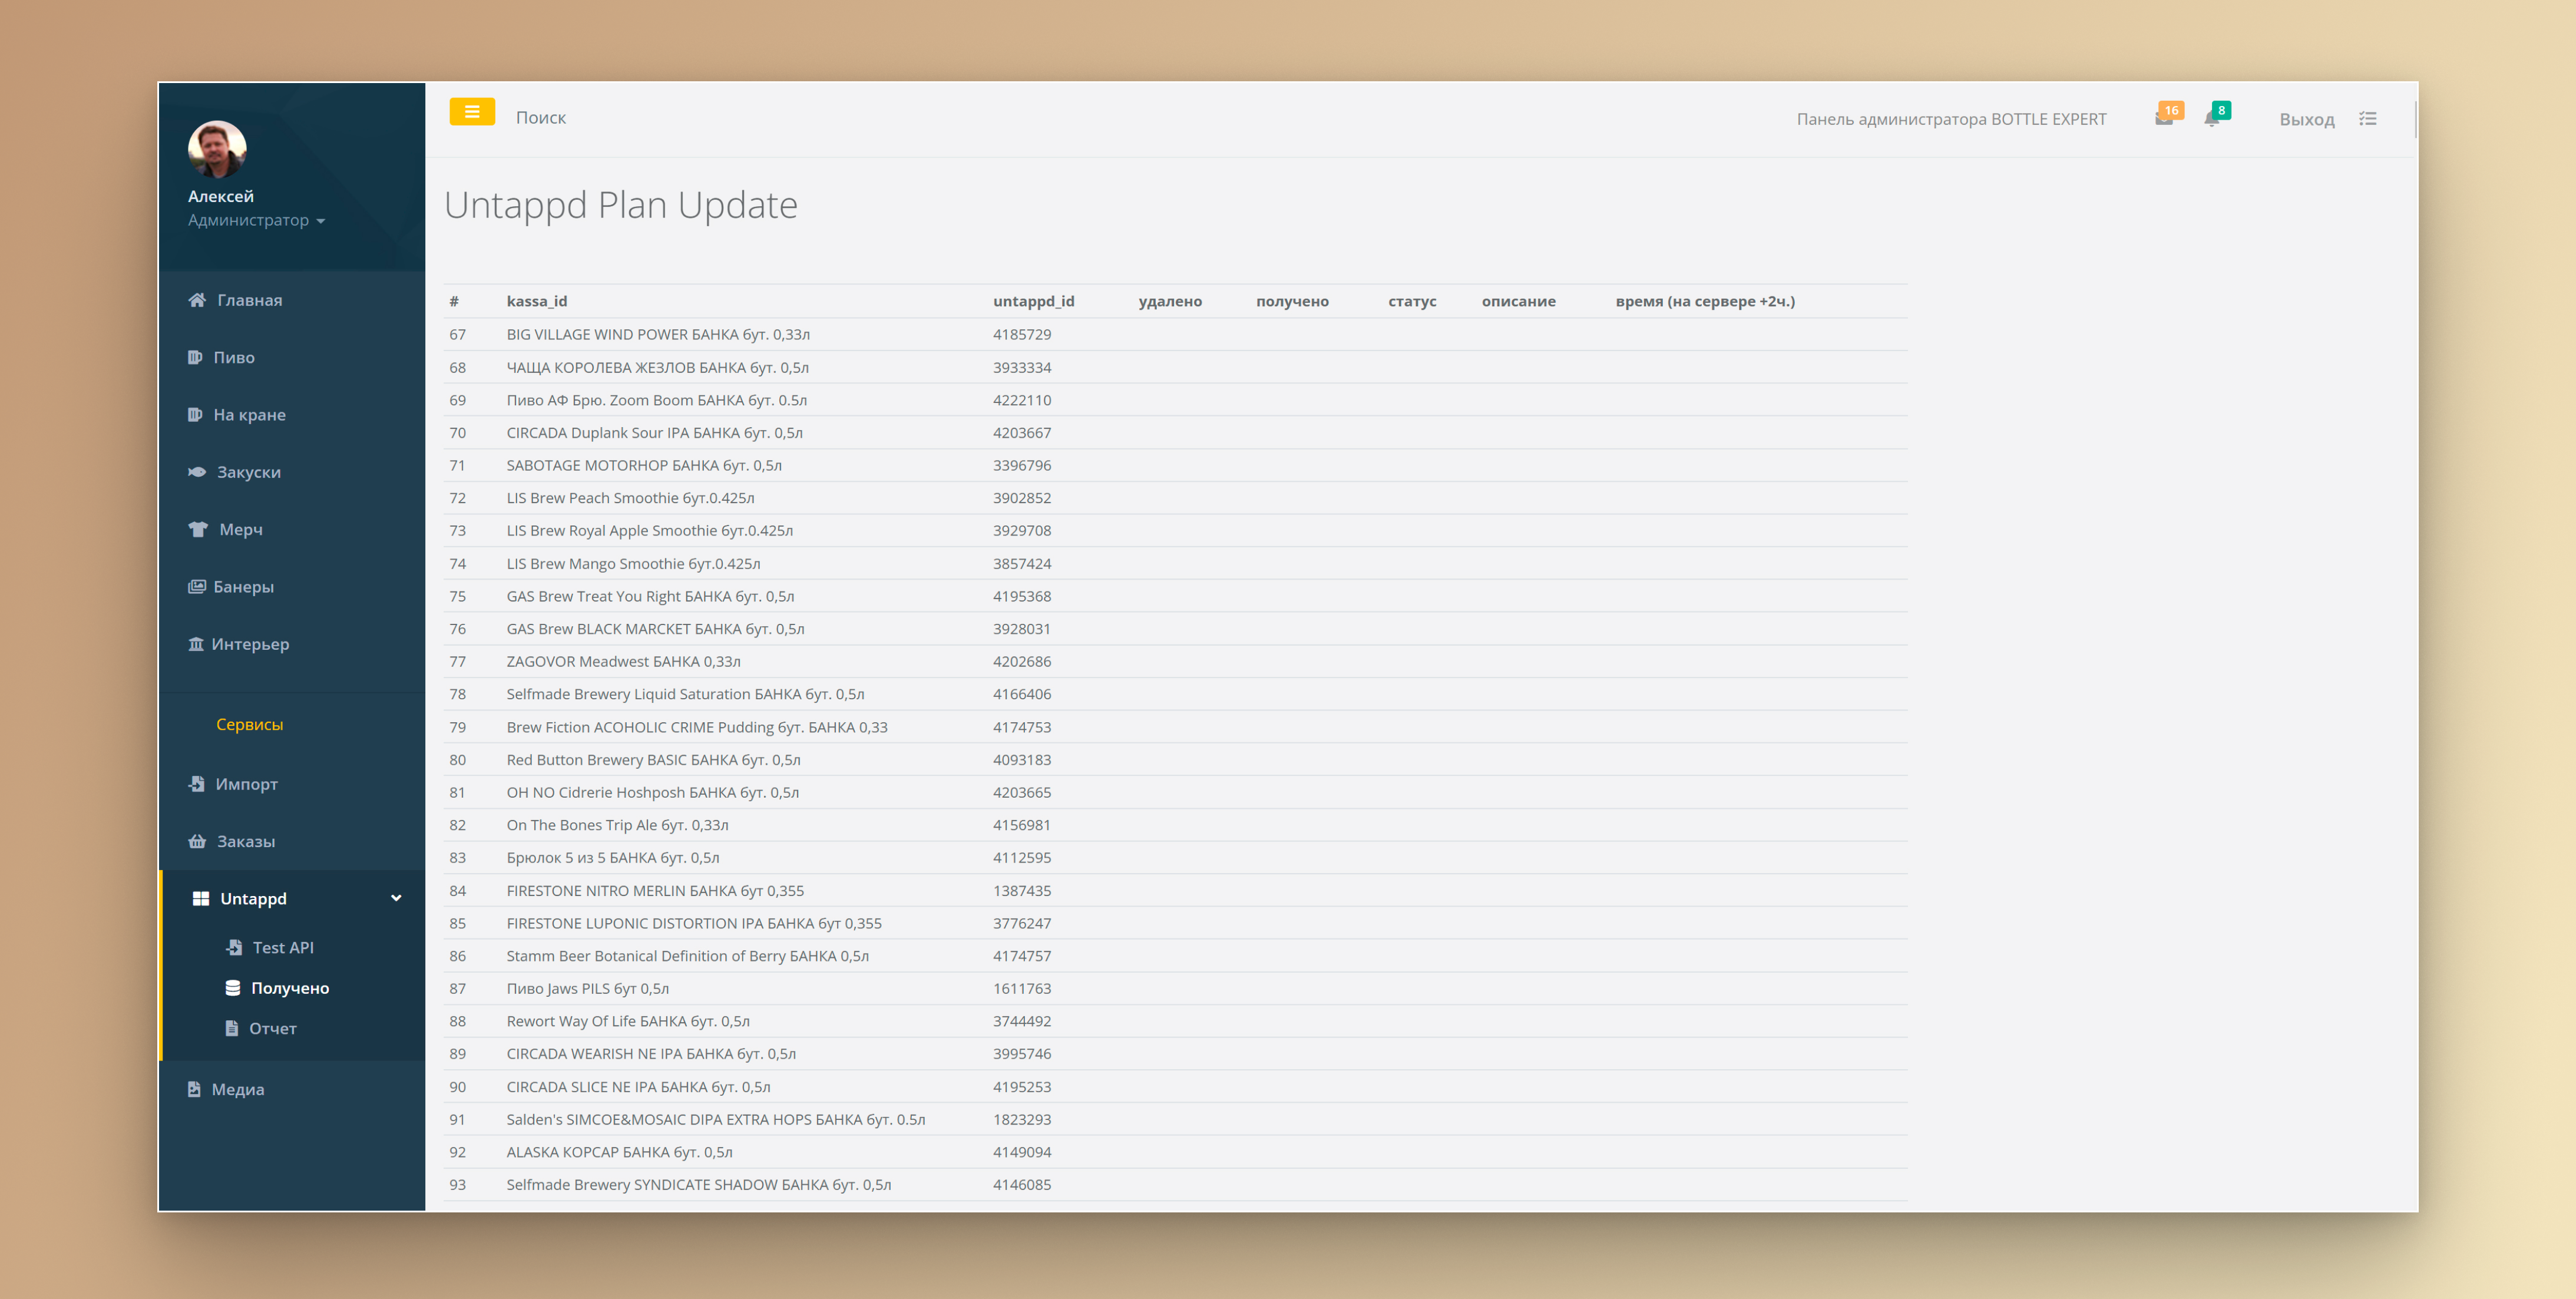Click the удалено column header
Image resolution: width=2576 pixels, height=1299 pixels.
click(x=1170, y=301)
